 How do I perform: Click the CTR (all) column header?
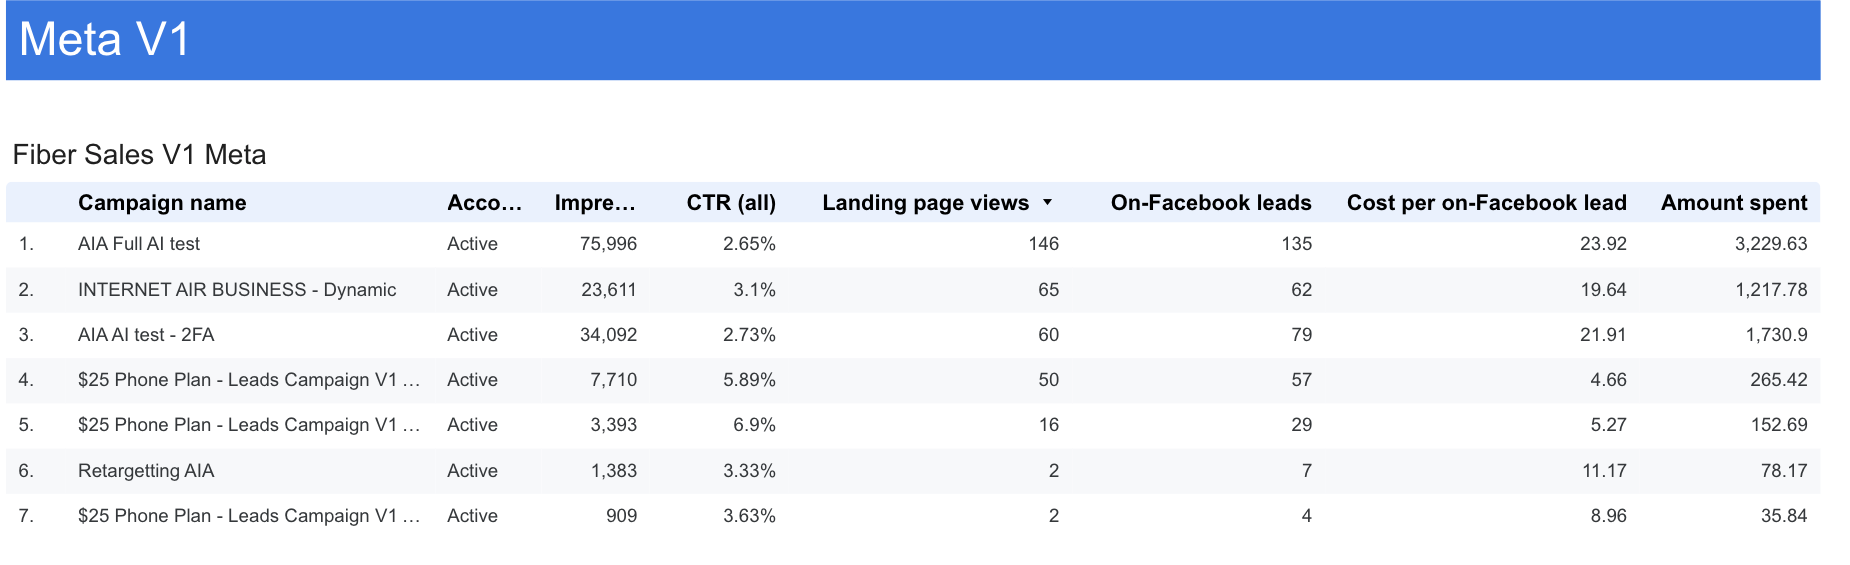[731, 203]
